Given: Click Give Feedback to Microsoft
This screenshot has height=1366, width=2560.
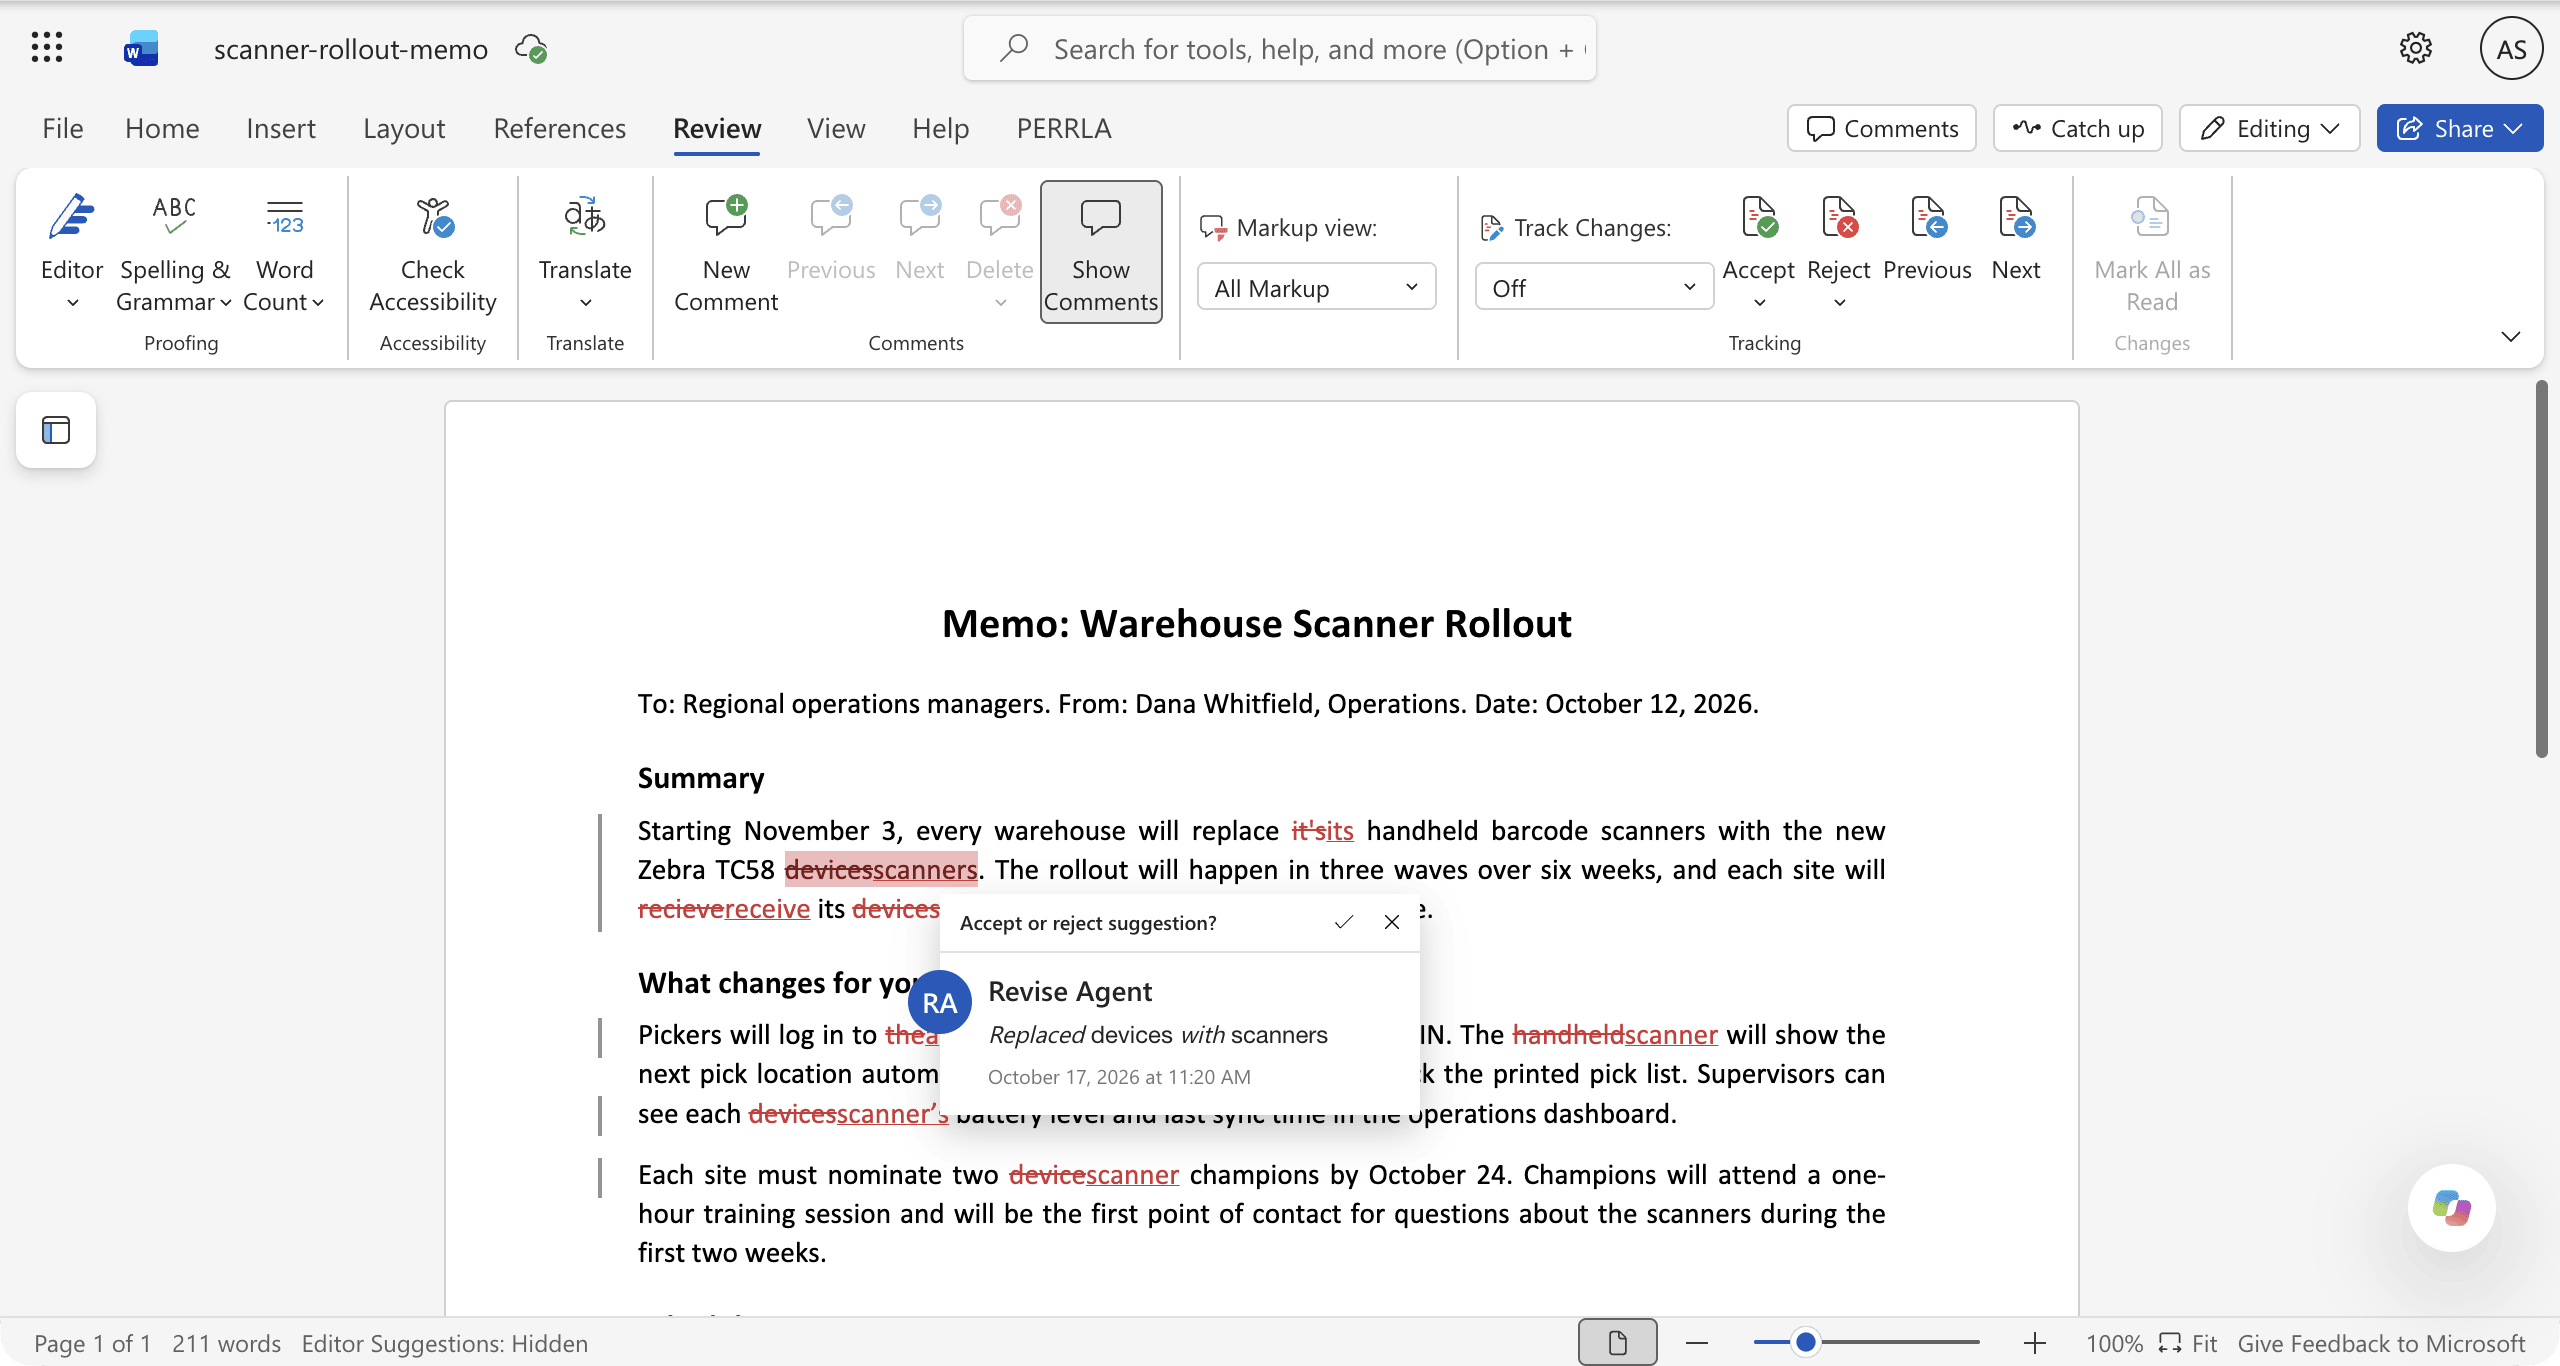Looking at the screenshot, I should click(2381, 1343).
